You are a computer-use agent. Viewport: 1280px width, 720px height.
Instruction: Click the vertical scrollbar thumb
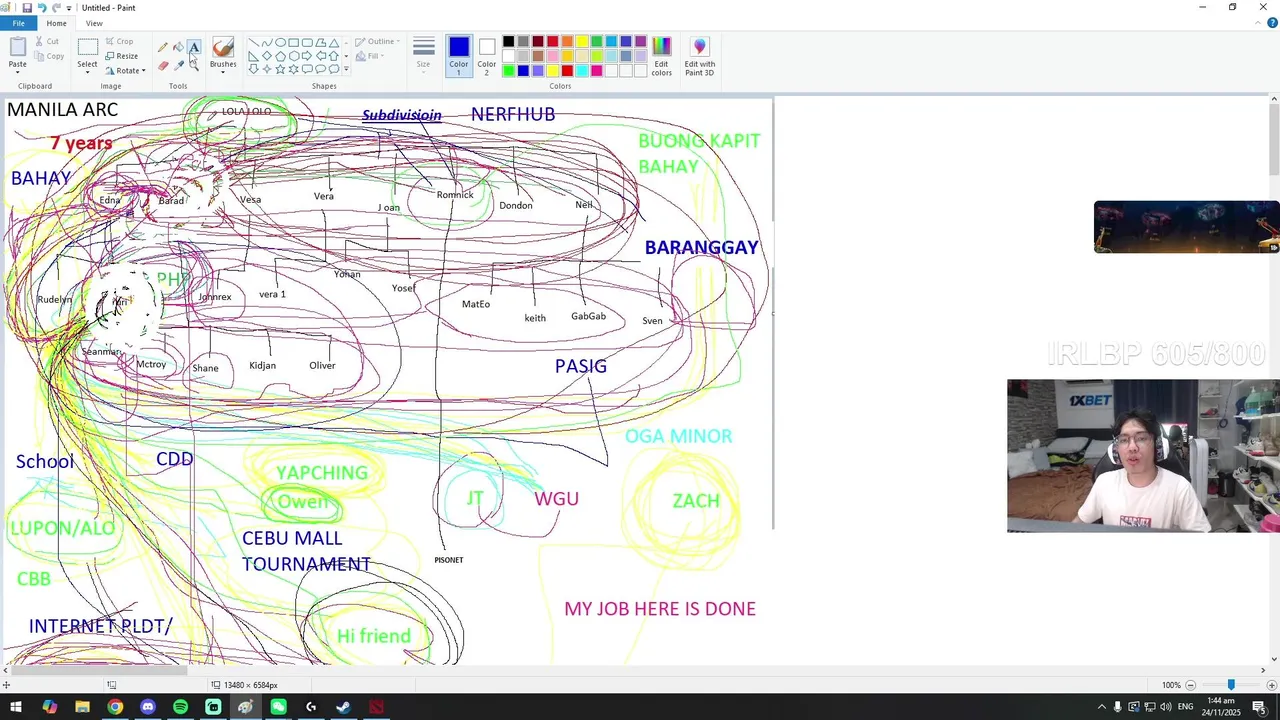[1274, 140]
